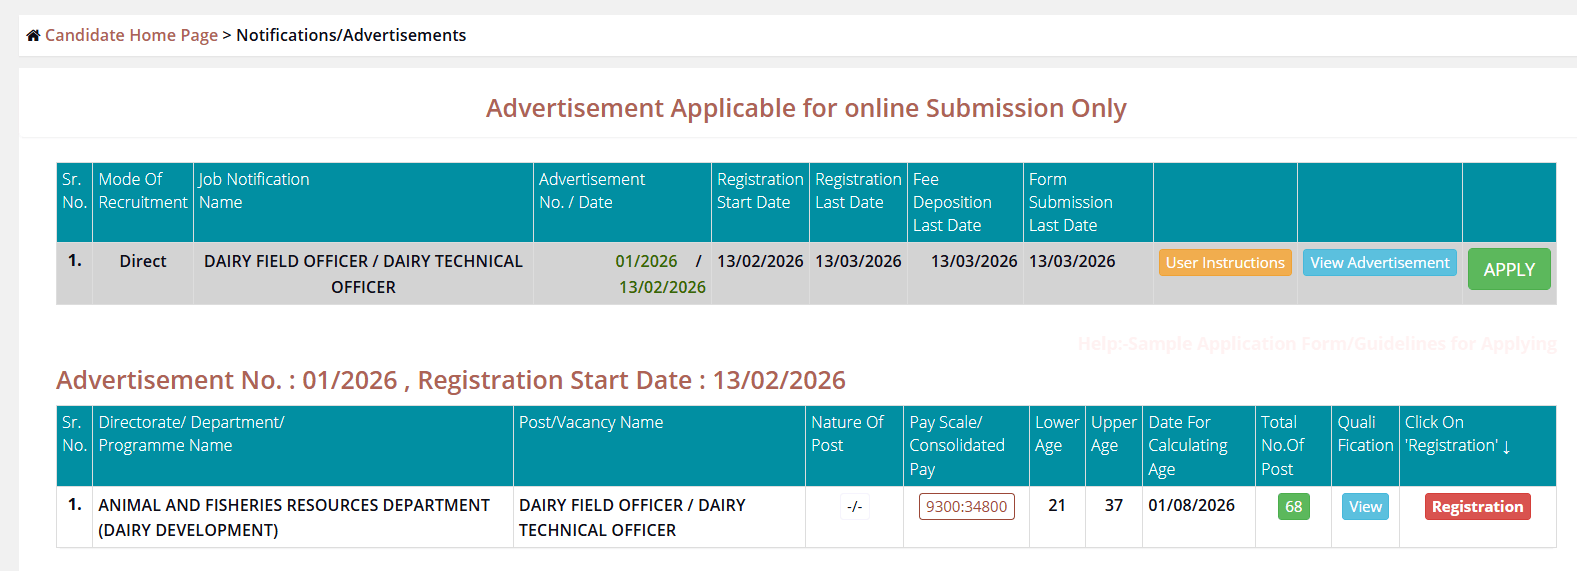Image resolution: width=1577 pixels, height=571 pixels.
Task: Click the blue View Advertisement button
Action: (1379, 263)
